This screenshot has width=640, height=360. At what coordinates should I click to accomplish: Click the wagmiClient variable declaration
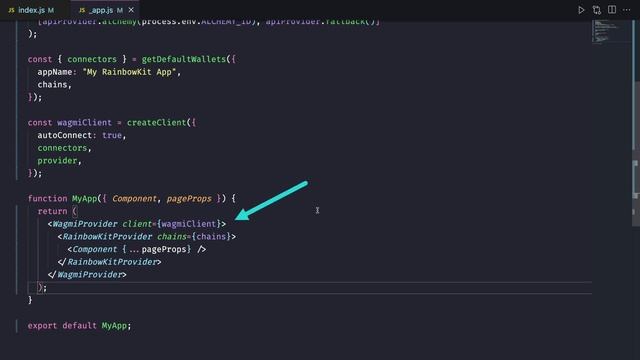coord(84,122)
